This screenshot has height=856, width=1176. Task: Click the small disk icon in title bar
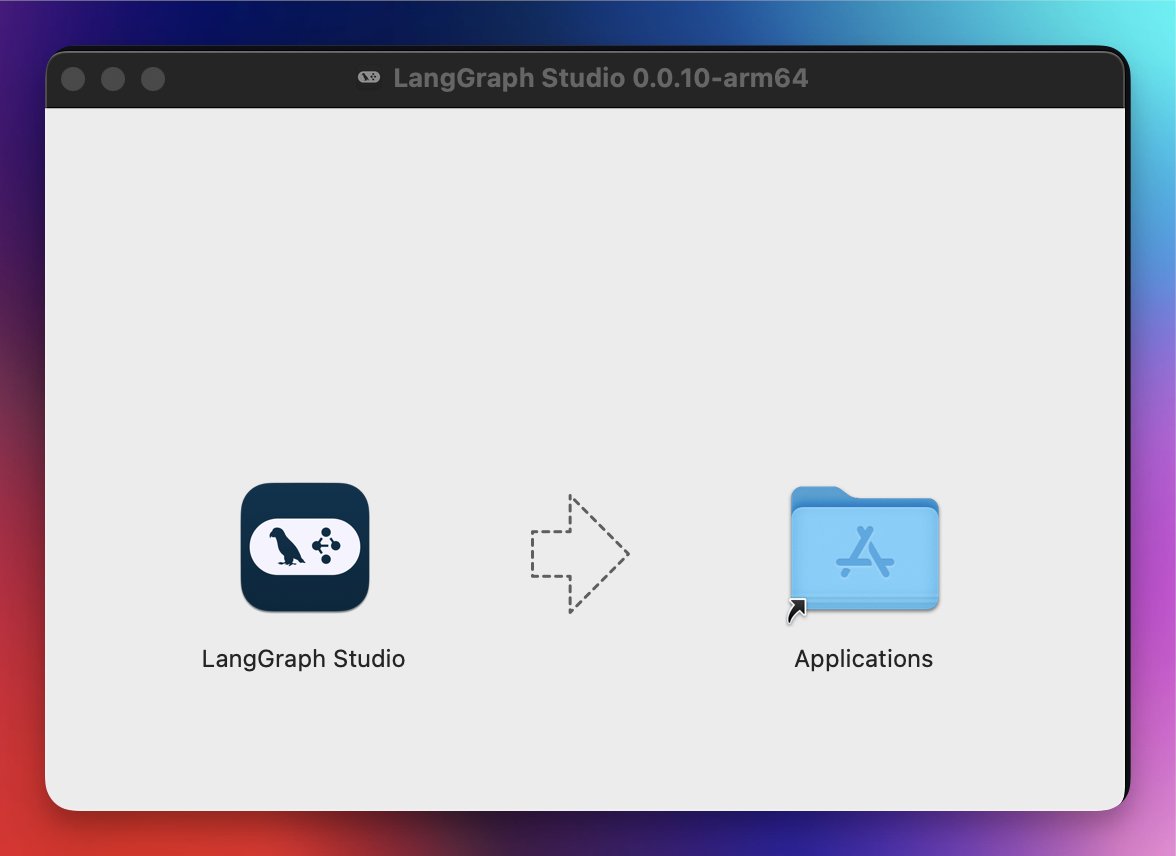click(x=368, y=77)
